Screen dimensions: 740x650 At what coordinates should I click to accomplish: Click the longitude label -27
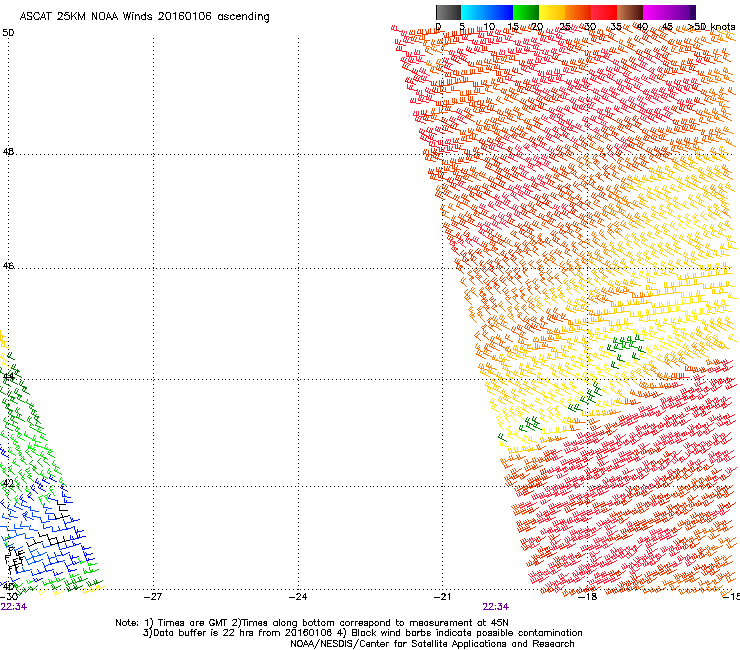(x=153, y=597)
